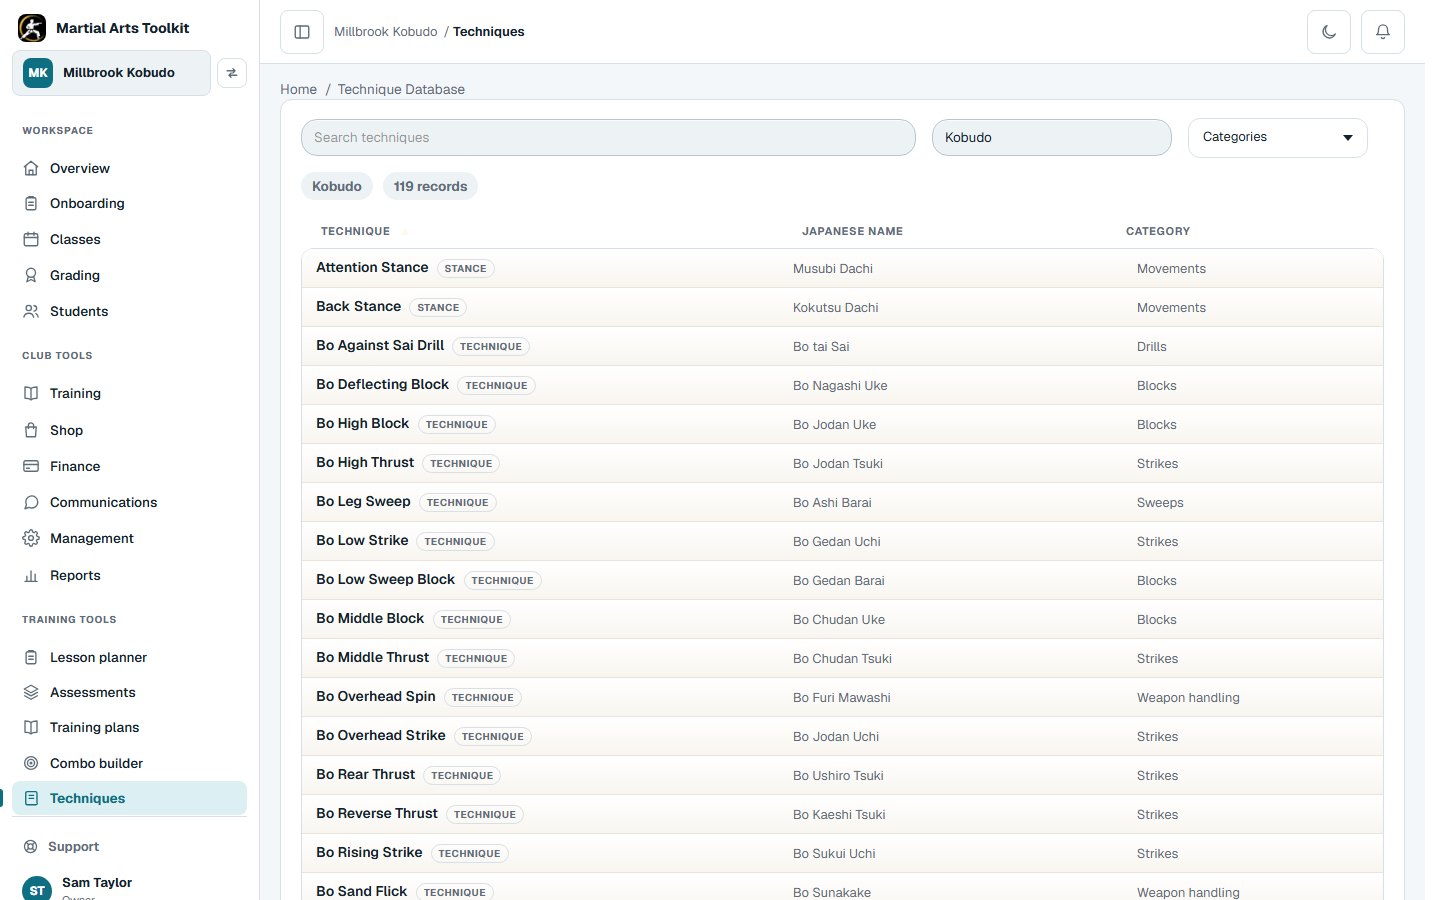Viewport: 1440px width, 900px height.
Task: Open Bo Leg Sweep technique row
Action: click(x=842, y=502)
